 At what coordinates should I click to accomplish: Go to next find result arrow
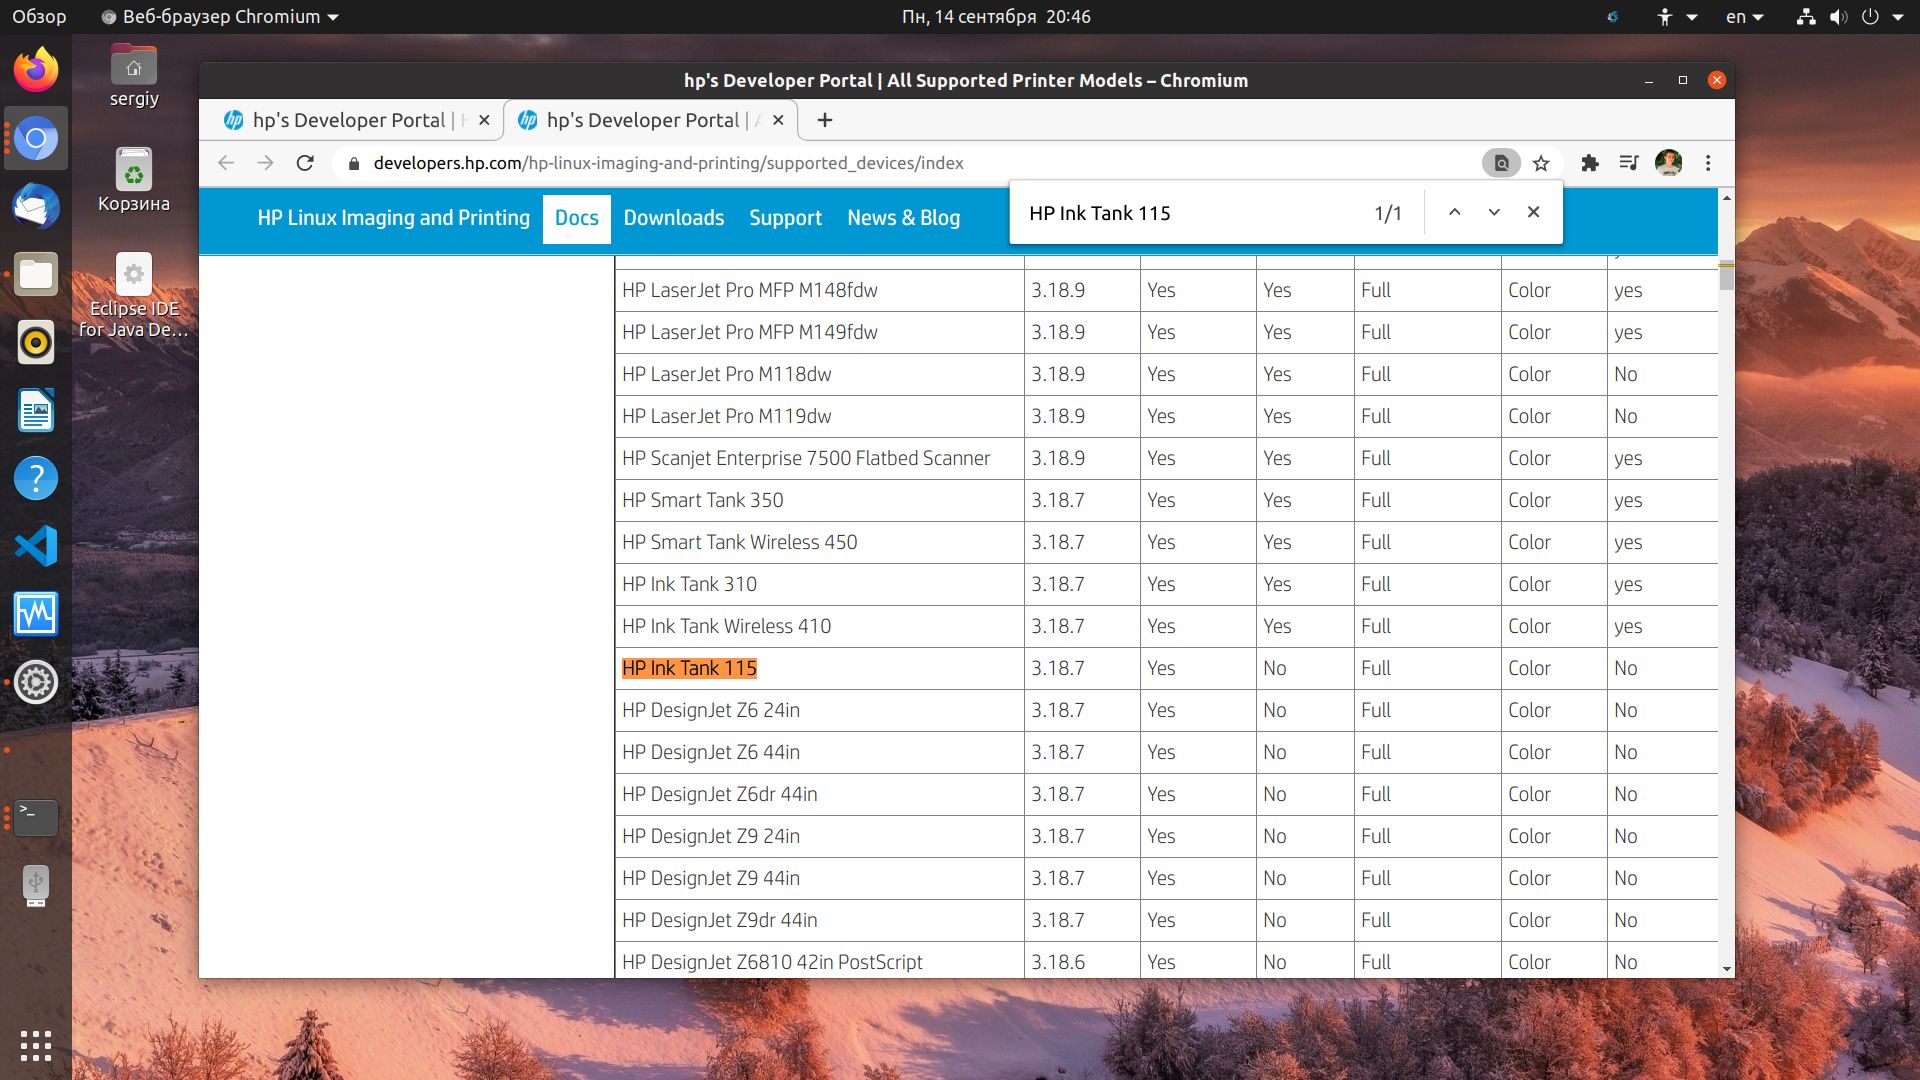(x=1494, y=212)
